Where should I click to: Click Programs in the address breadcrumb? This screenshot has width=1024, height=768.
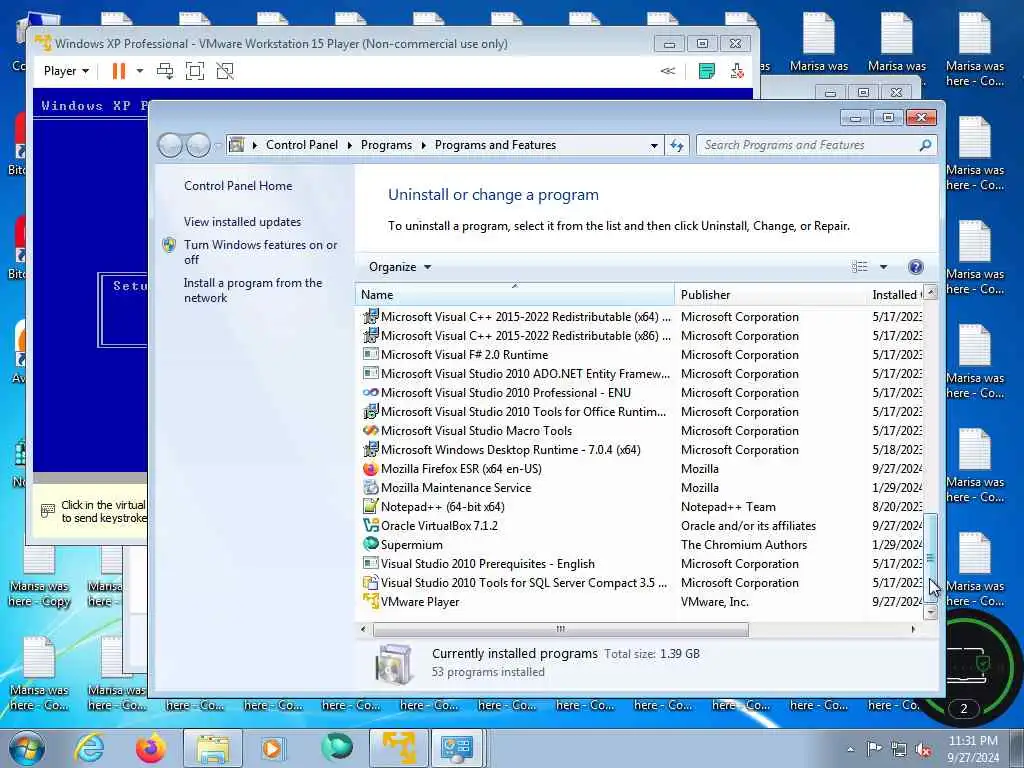click(x=386, y=145)
